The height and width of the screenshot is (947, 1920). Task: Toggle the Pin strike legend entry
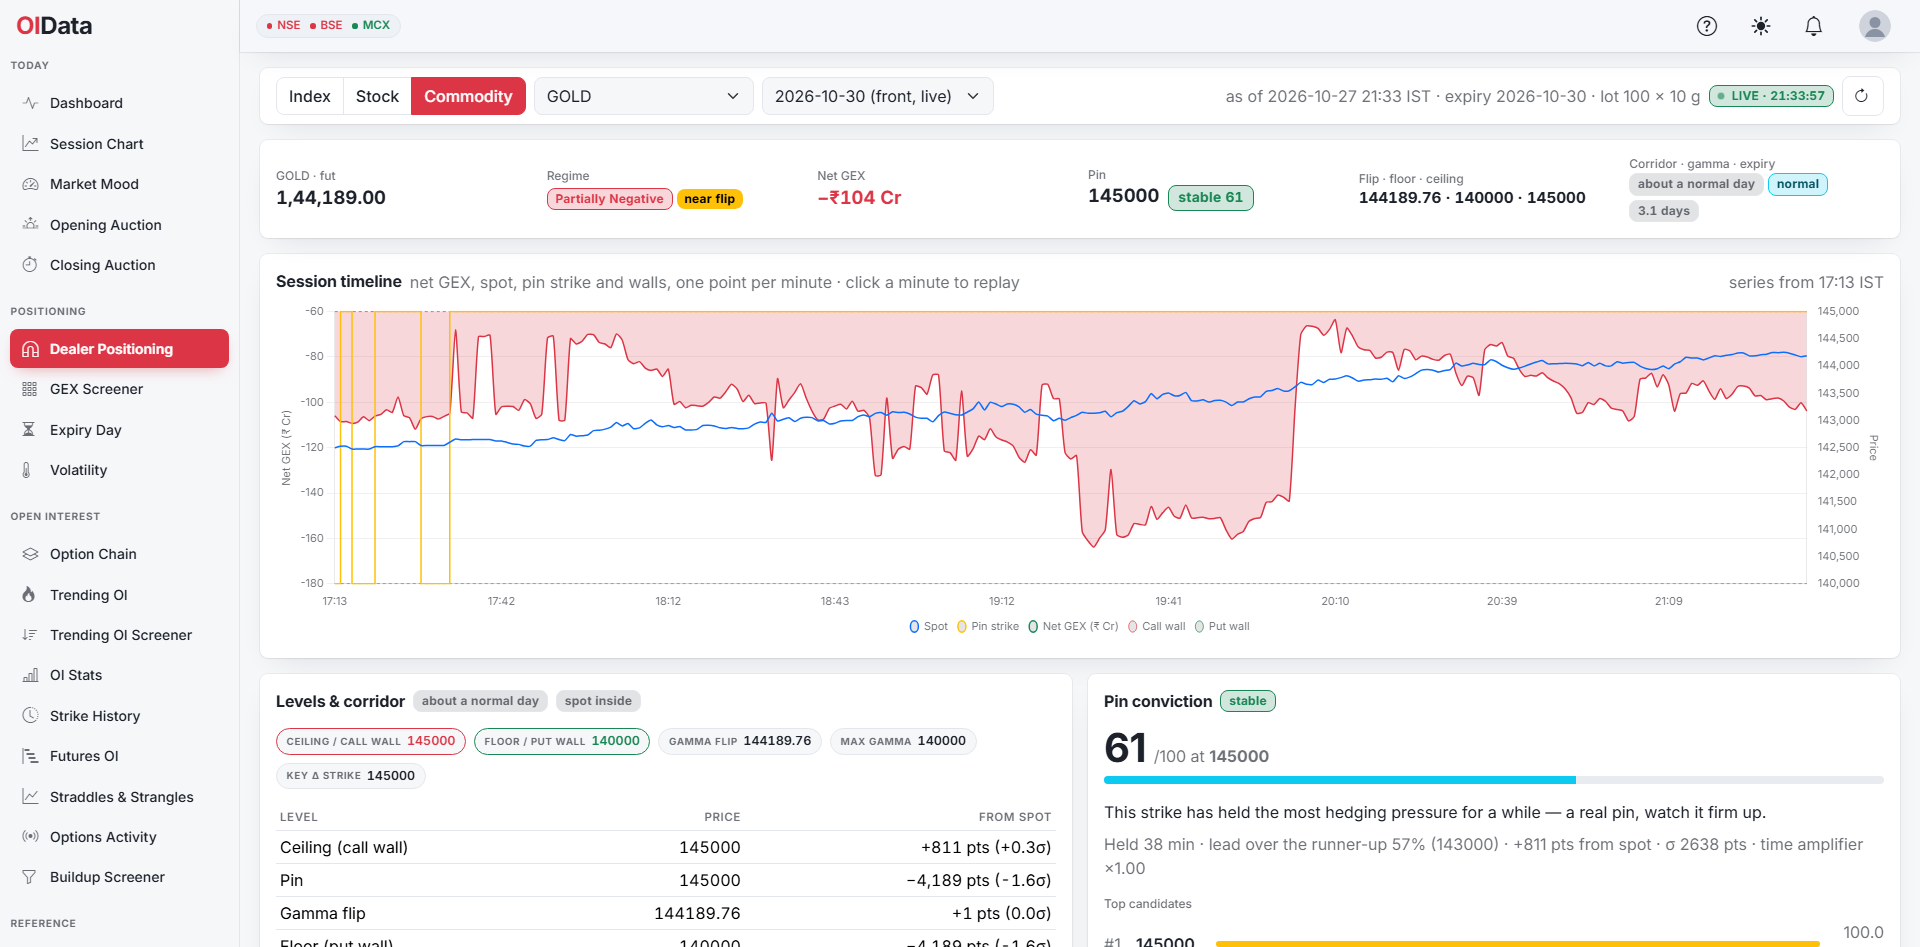point(988,627)
